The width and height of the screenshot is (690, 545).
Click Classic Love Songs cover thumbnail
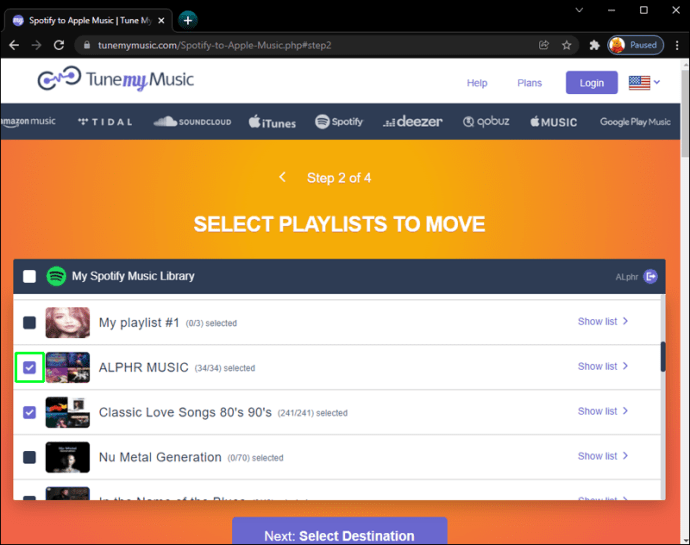(68, 412)
